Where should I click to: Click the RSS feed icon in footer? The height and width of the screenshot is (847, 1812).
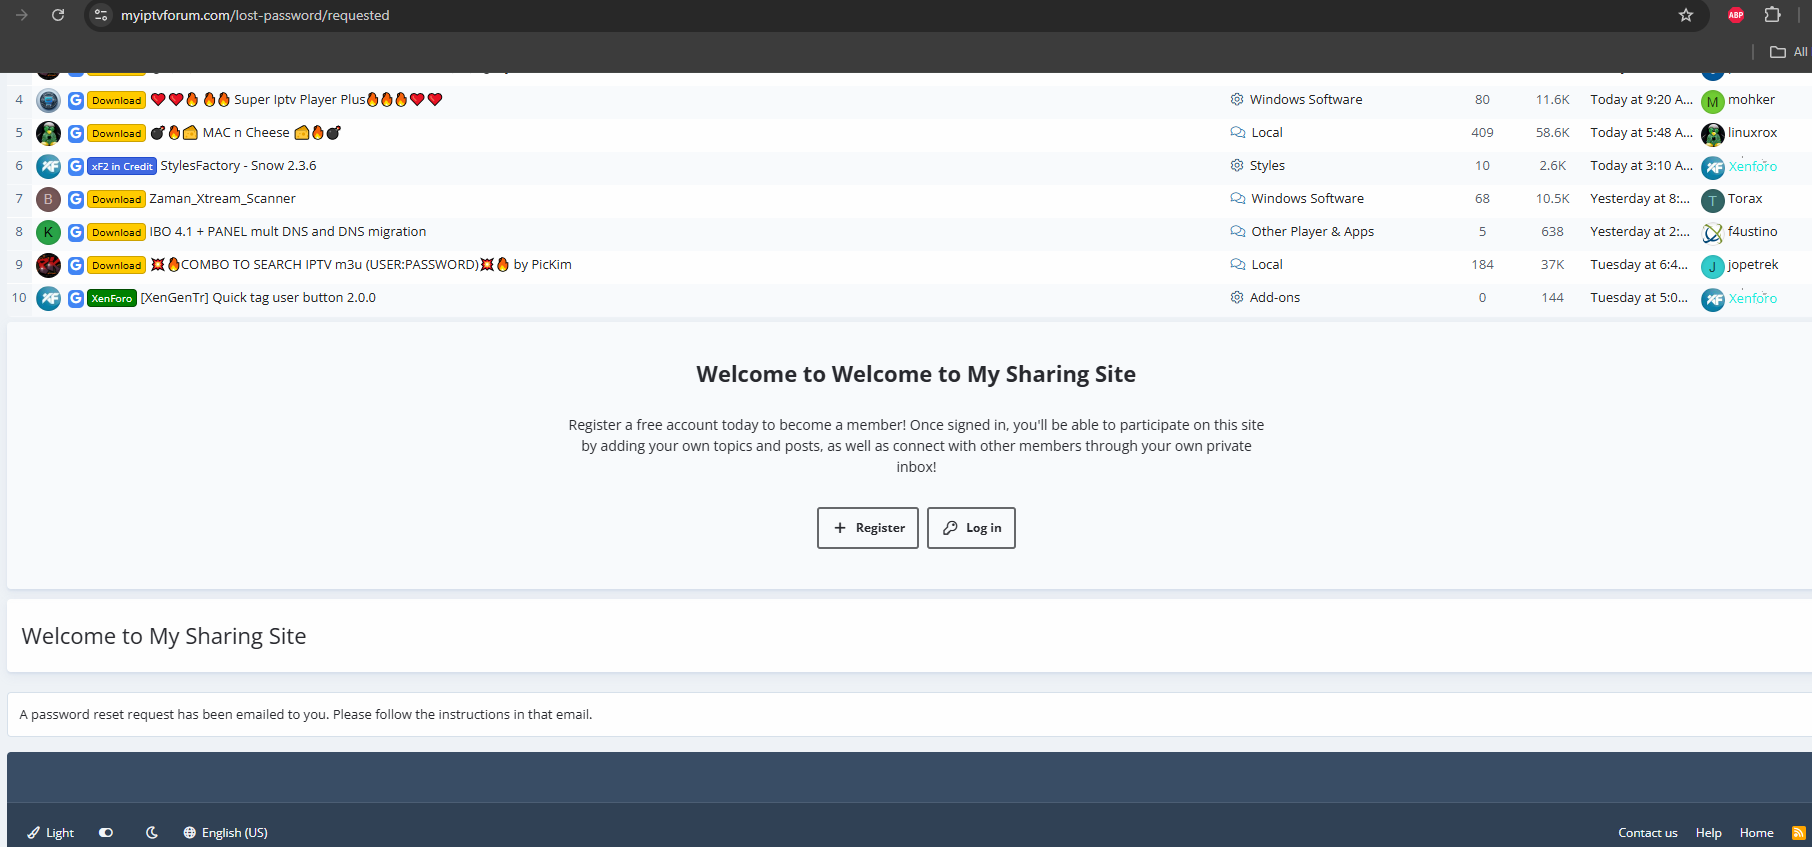[1798, 833]
